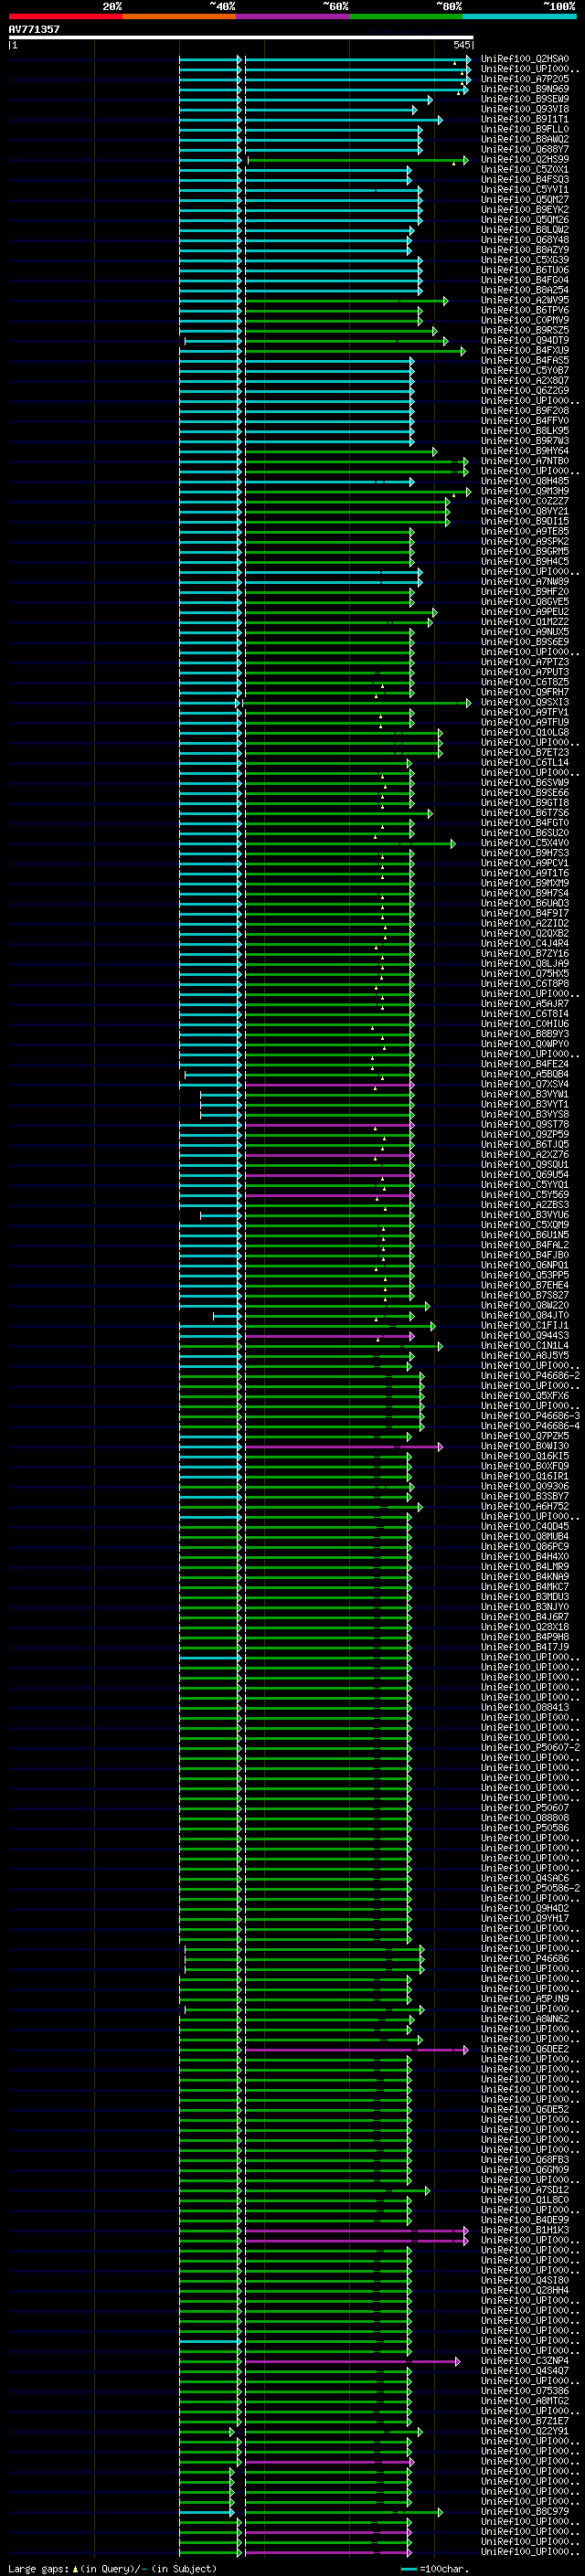Select the UniRef100_Q944S3 label
Image resolution: width=585 pixels, height=2576 pixels.
525,1336
